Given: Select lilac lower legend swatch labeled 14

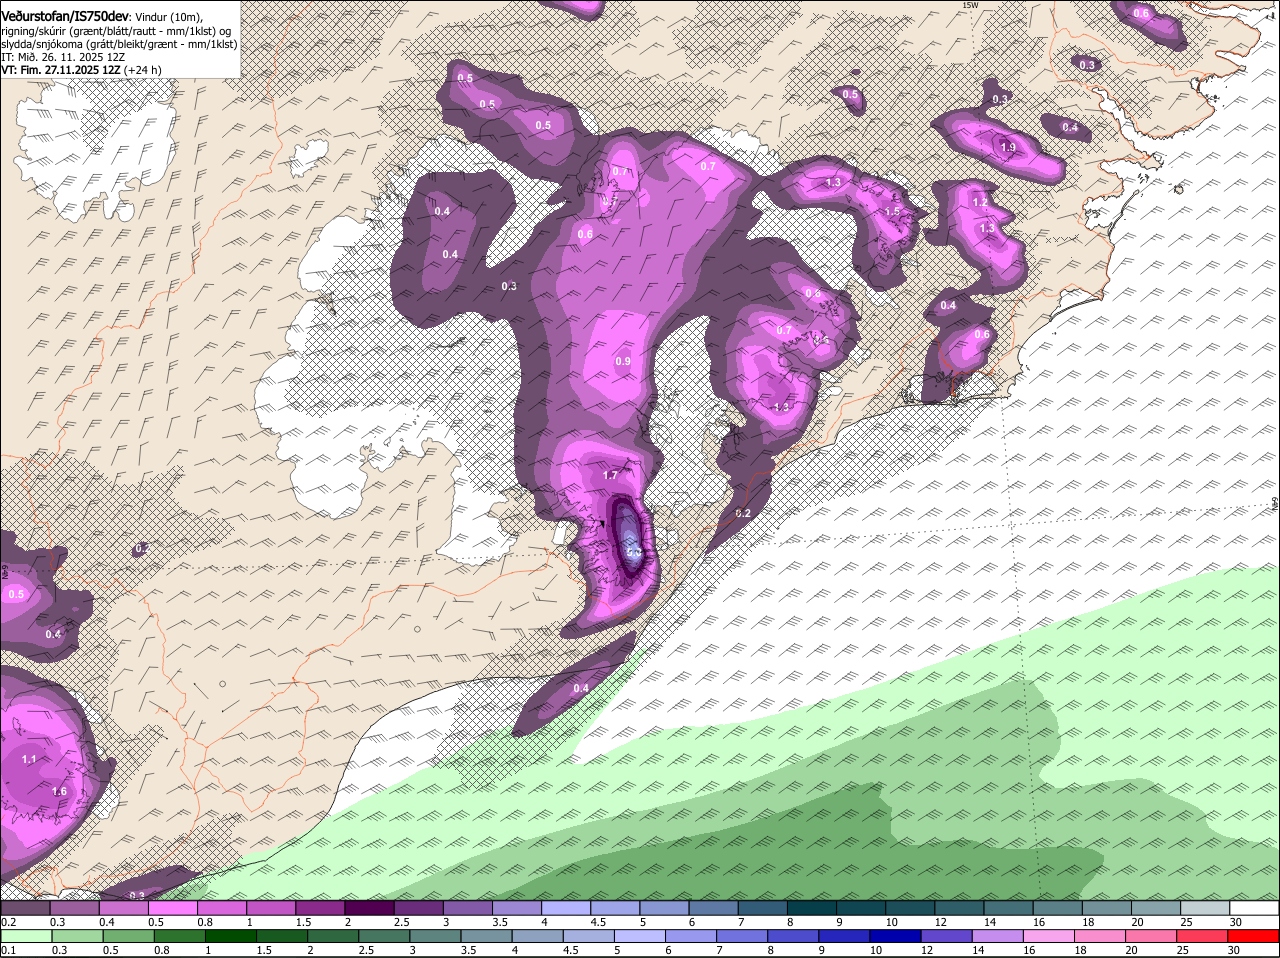Looking at the screenshot, I should coord(998,936).
